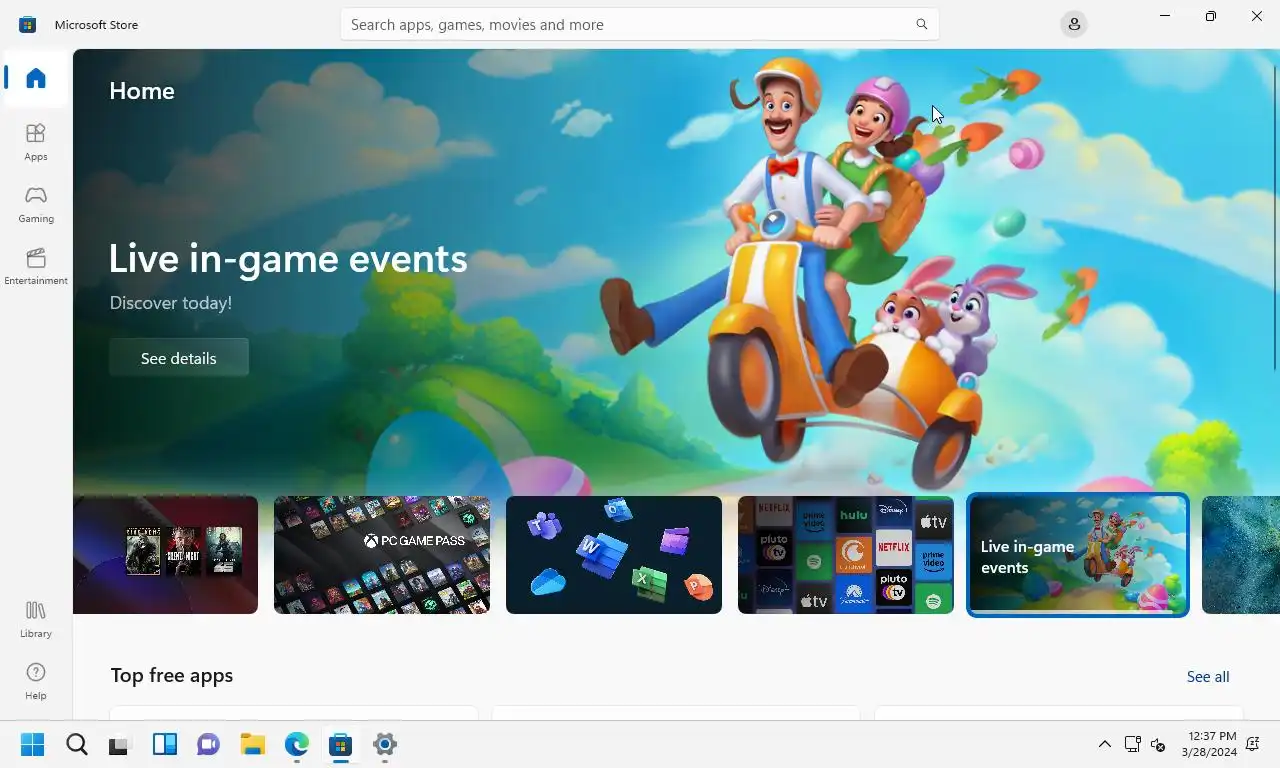
Task: Click the See details button
Action: tap(179, 358)
